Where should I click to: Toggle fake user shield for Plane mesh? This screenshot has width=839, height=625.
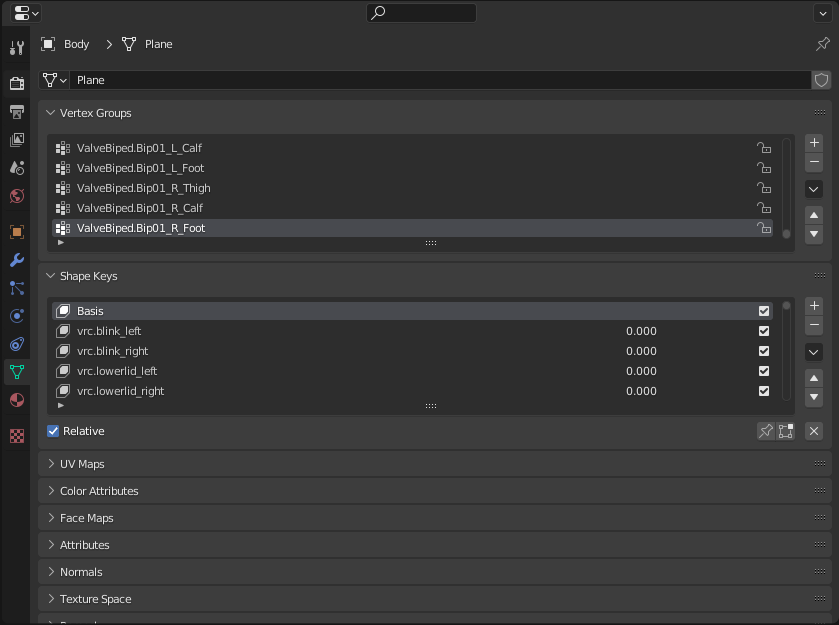pos(821,80)
